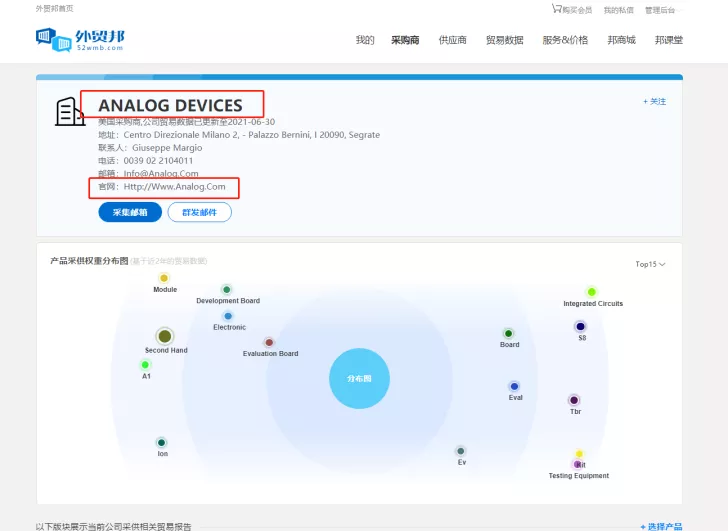
Task: Select the dark blue S8 node
Action: 580,326
